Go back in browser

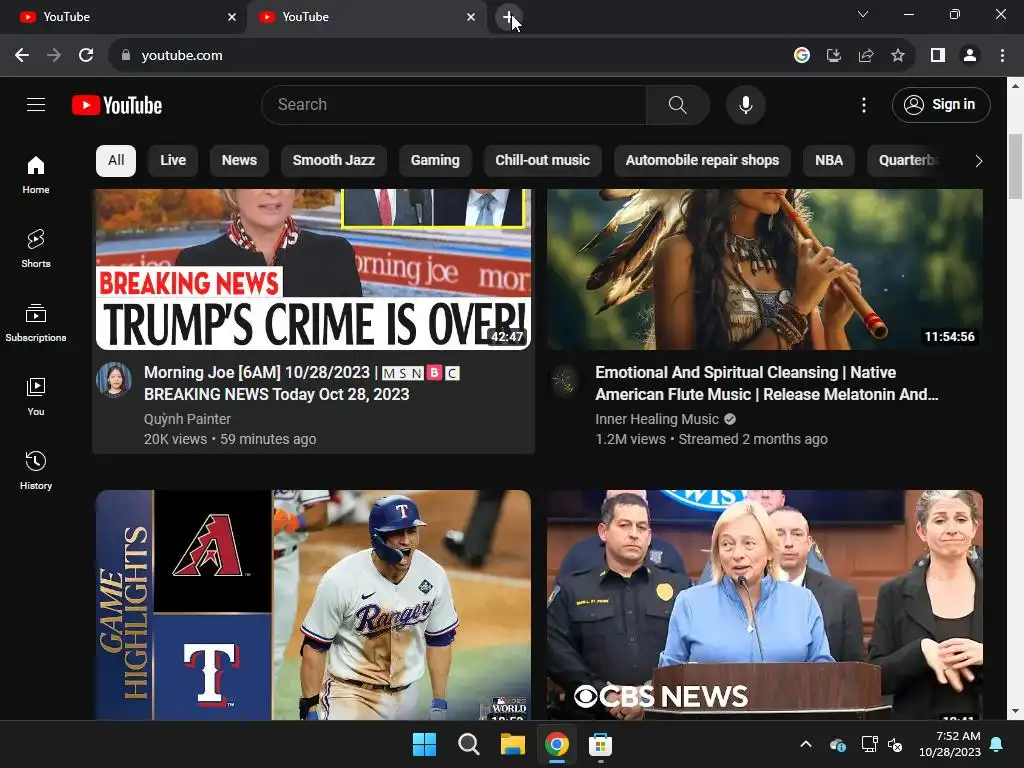click(22, 56)
